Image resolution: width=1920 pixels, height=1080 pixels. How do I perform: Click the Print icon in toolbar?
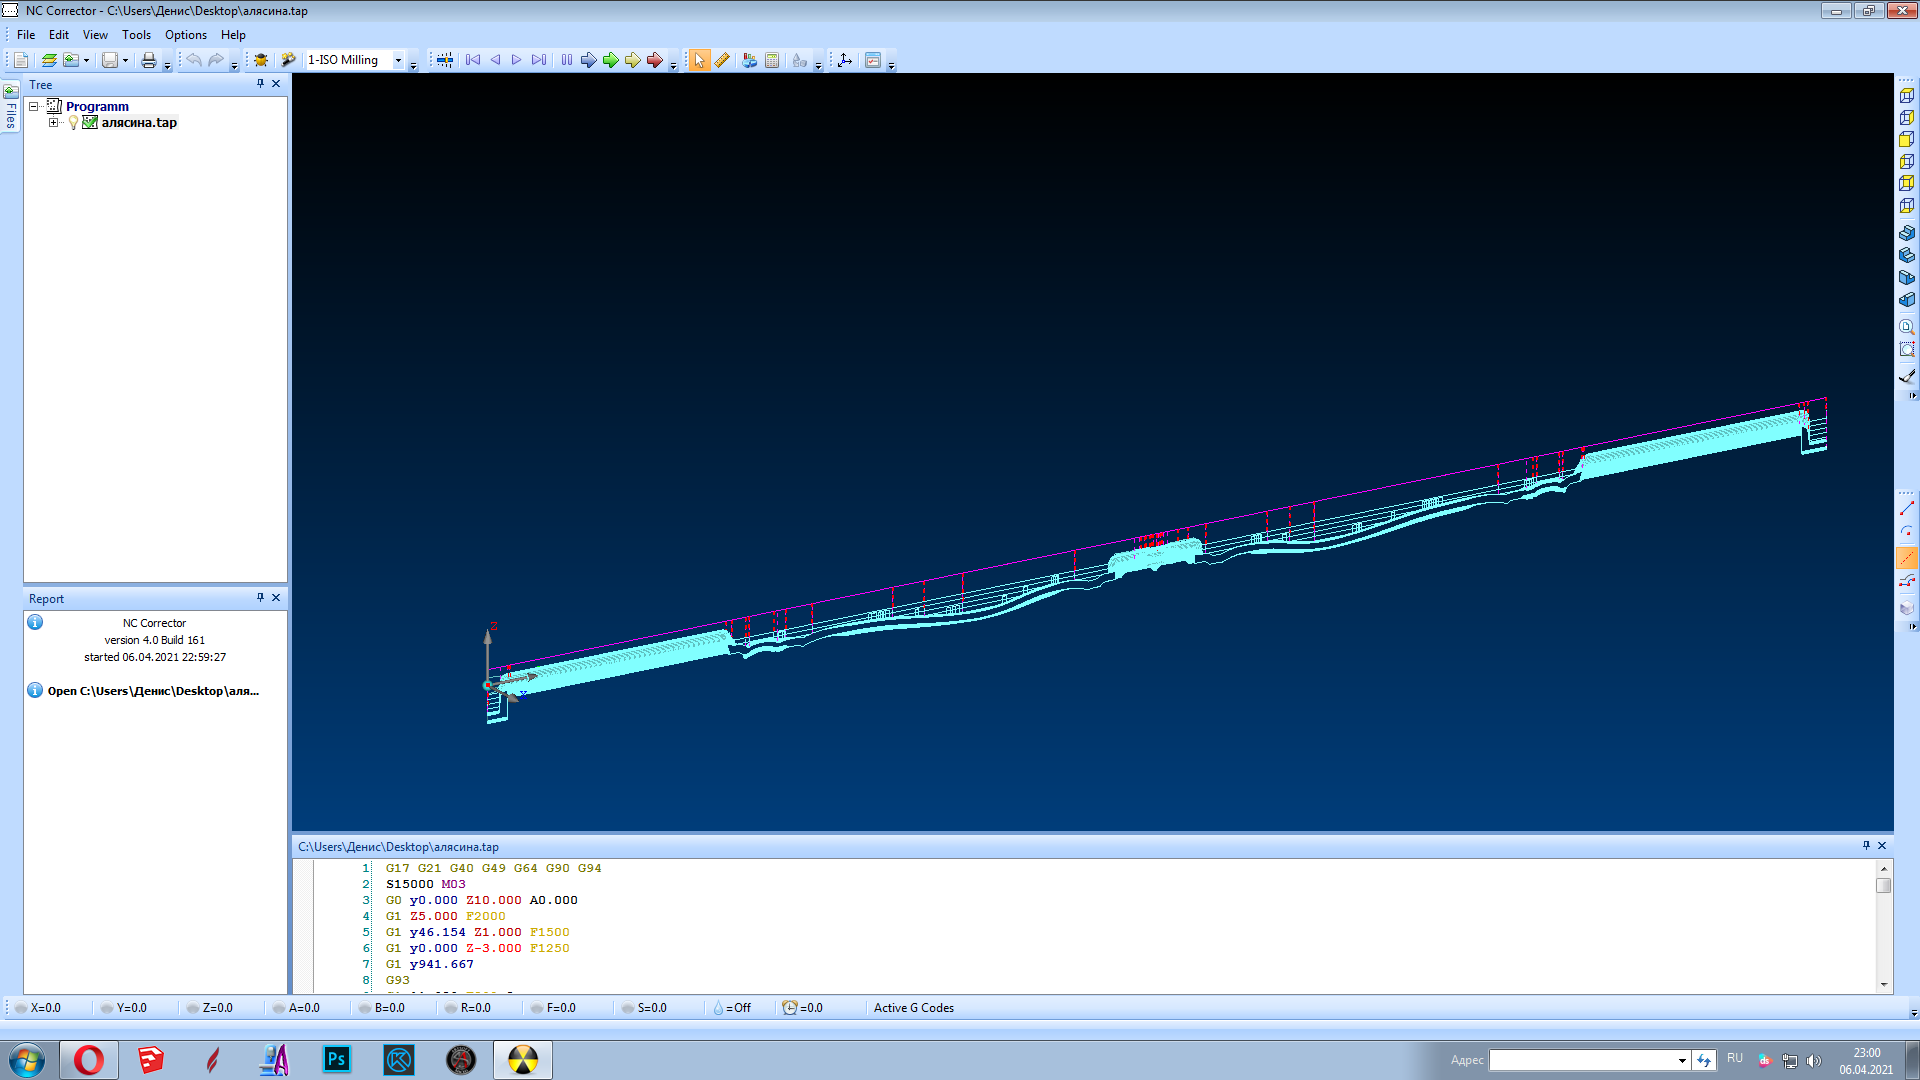click(x=148, y=60)
